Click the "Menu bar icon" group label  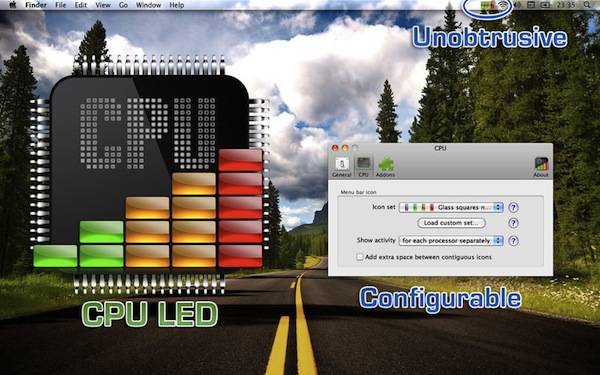point(359,192)
